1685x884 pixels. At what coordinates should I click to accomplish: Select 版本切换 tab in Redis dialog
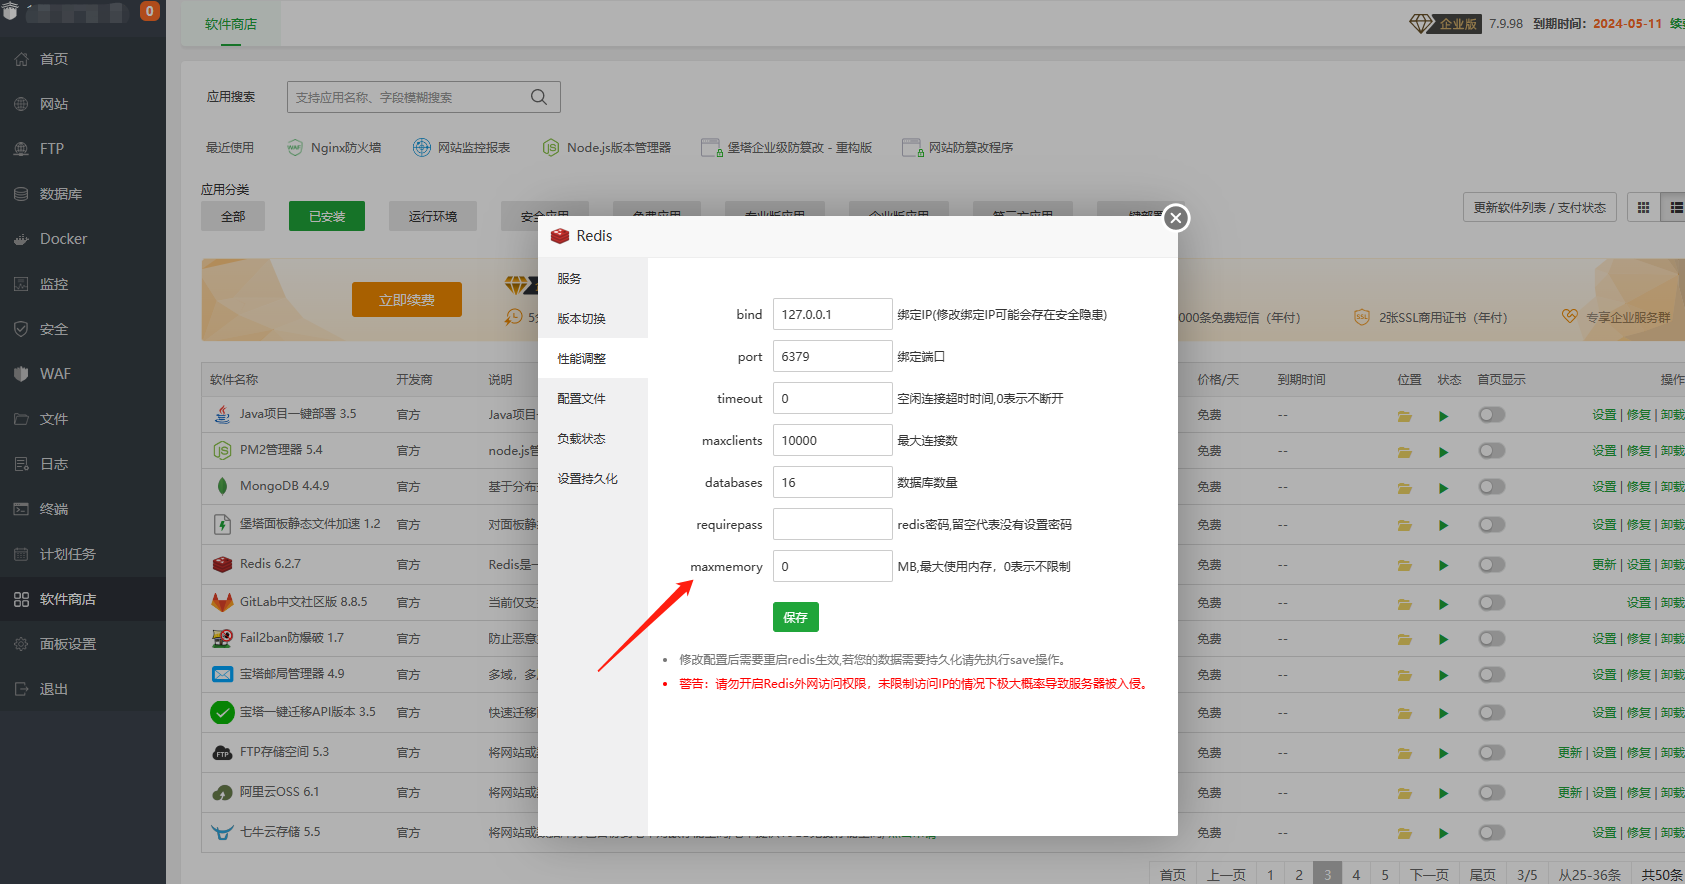593,318
